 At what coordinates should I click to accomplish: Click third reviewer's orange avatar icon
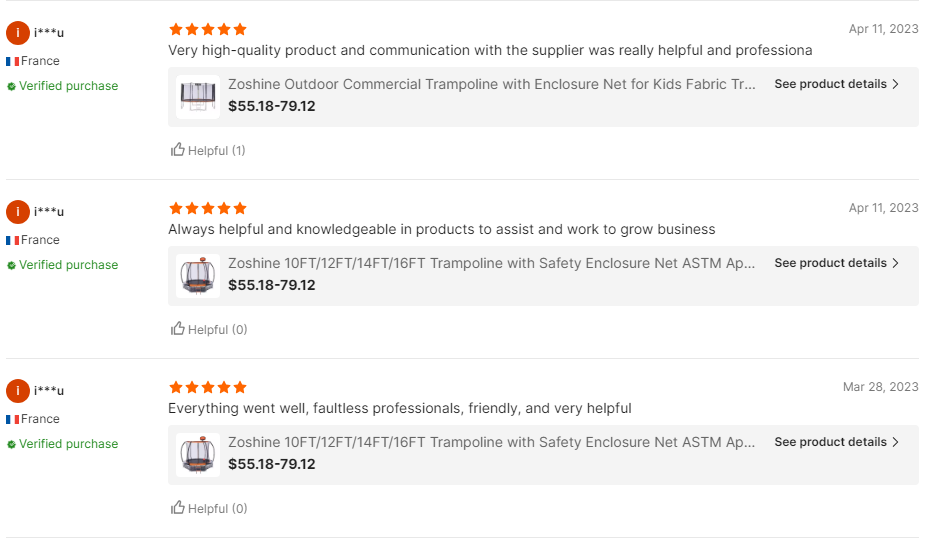click(x=18, y=391)
